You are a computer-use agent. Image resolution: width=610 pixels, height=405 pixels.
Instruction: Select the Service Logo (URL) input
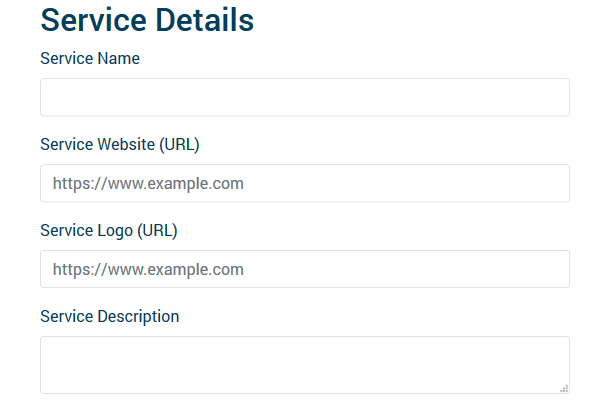coord(304,270)
